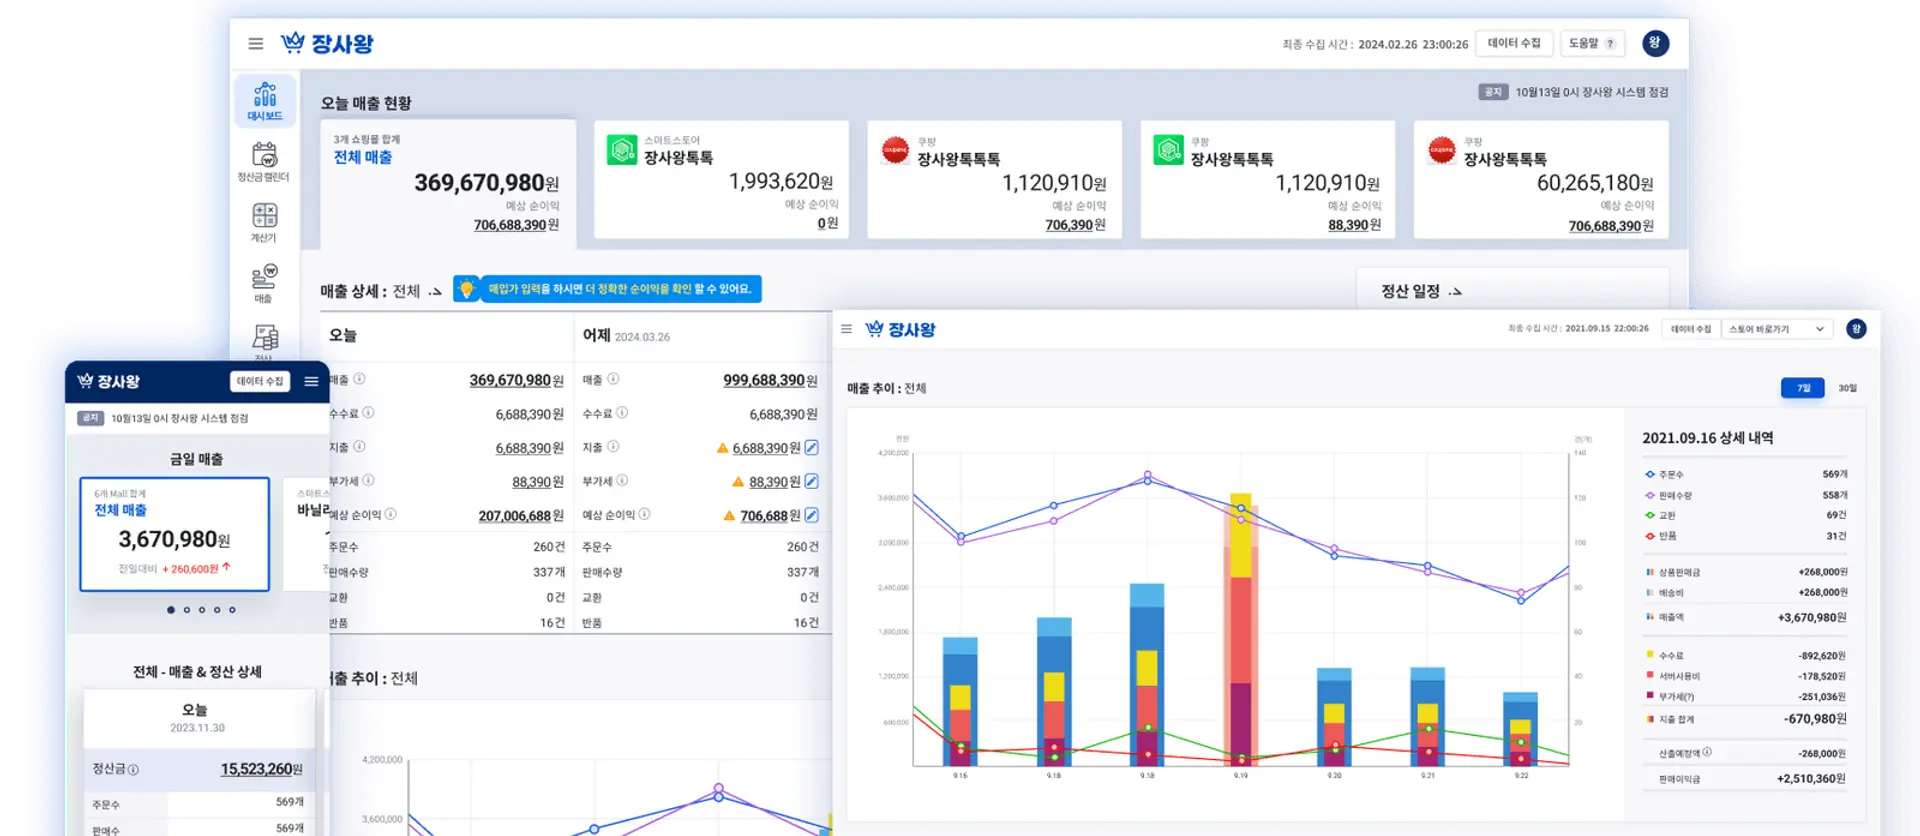Edit 어제 부가세 88,390원 pencil icon

coord(811,481)
